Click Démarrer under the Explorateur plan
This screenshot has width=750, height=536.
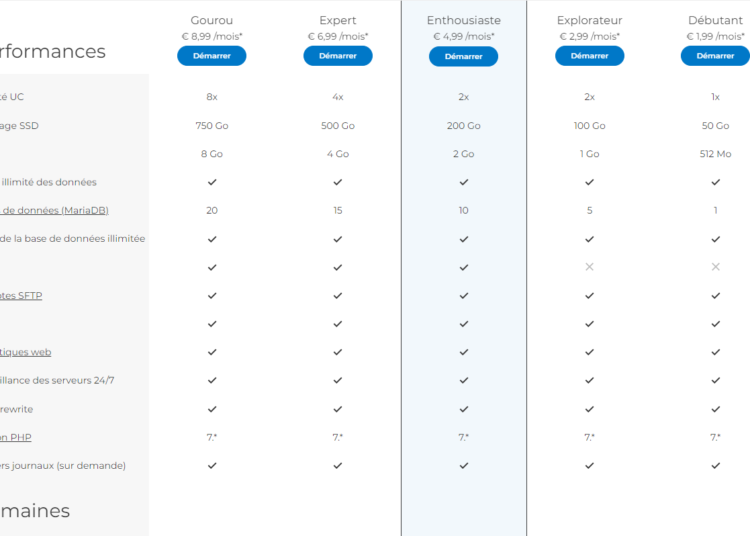(x=589, y=56)
